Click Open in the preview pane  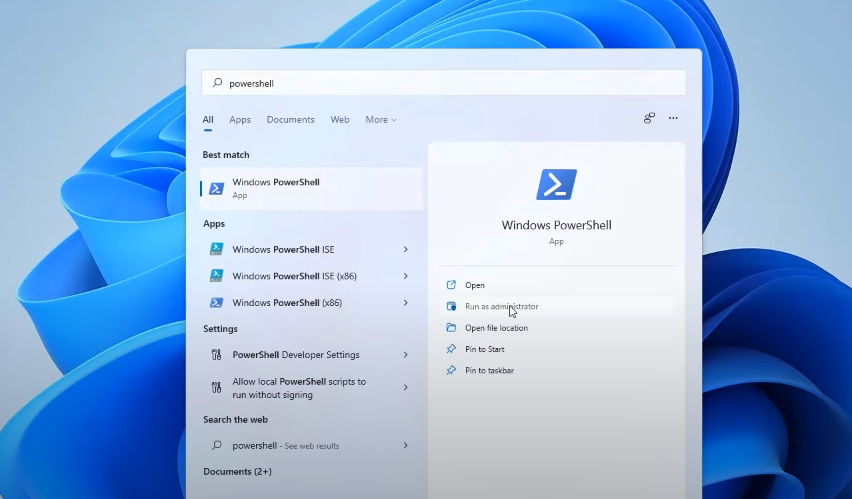pos(475,285)
